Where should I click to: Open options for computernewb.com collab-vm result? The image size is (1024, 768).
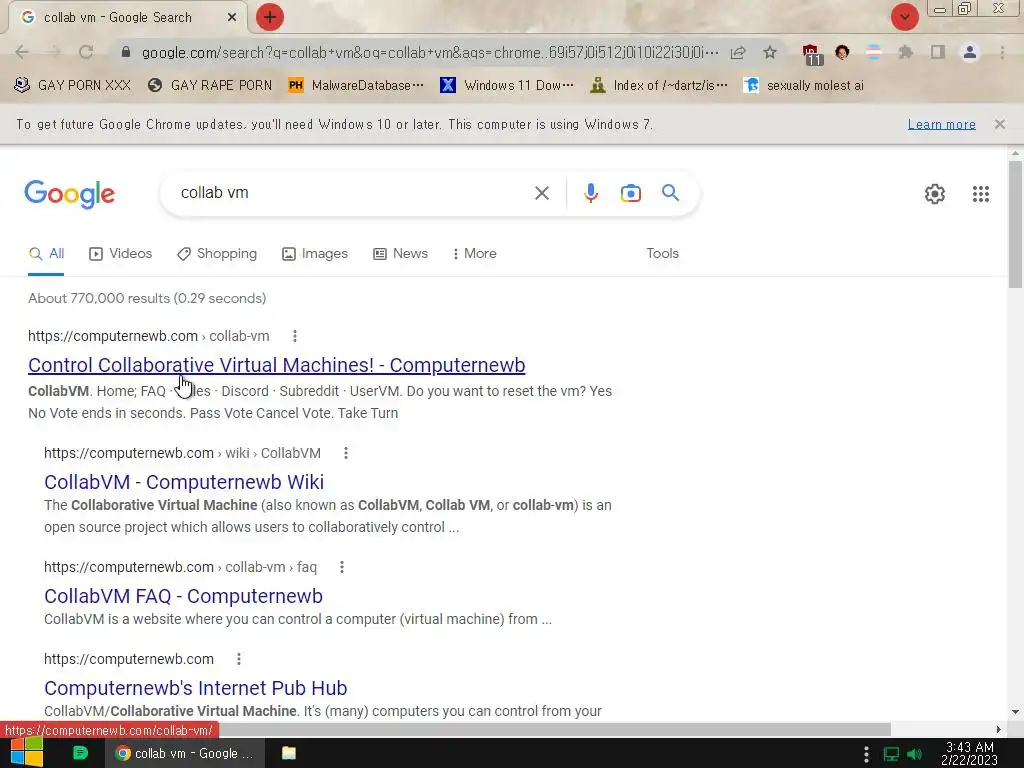tap(295, 336)
